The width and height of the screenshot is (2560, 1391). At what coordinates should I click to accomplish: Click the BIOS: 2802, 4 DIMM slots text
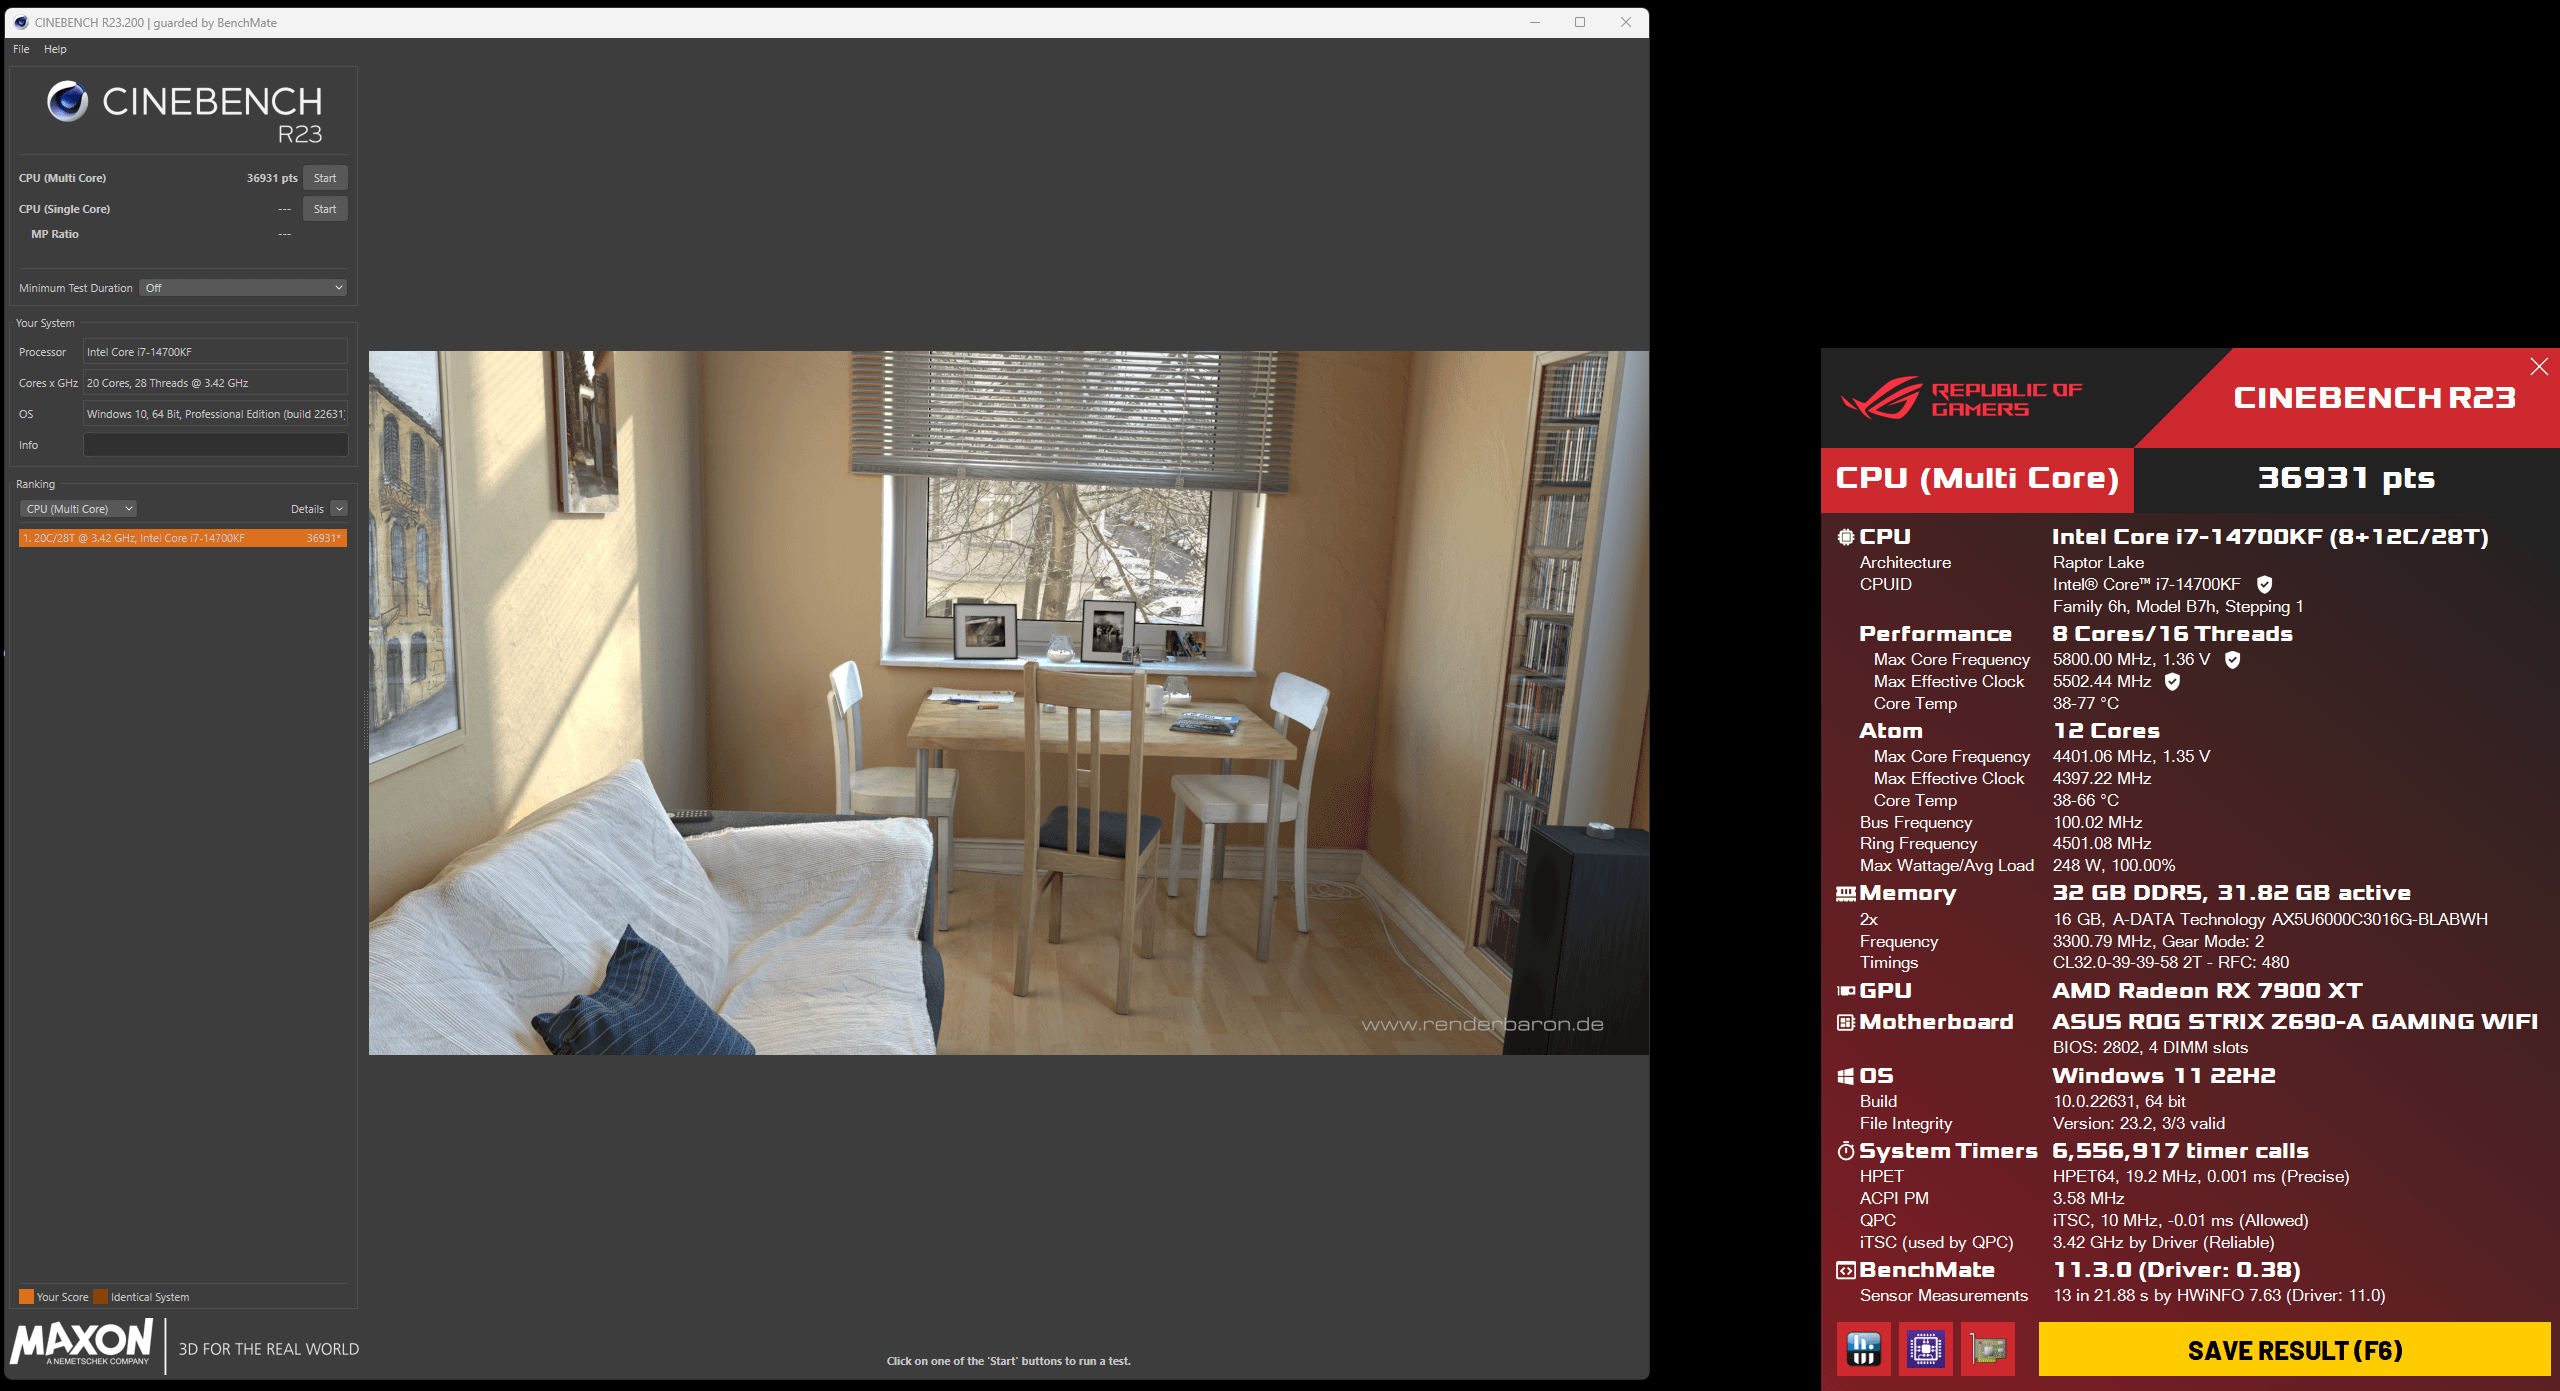(2150, 1048)
